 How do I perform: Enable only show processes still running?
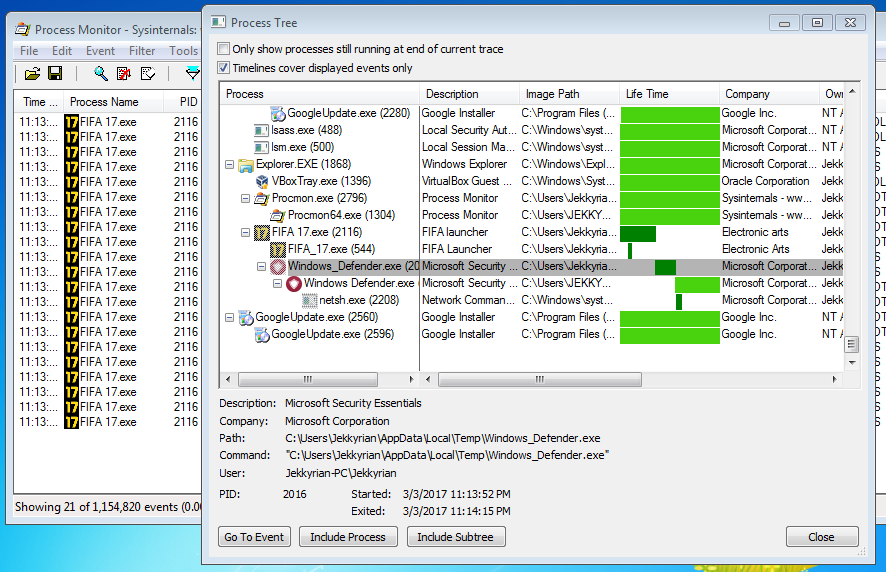point(224,49)
